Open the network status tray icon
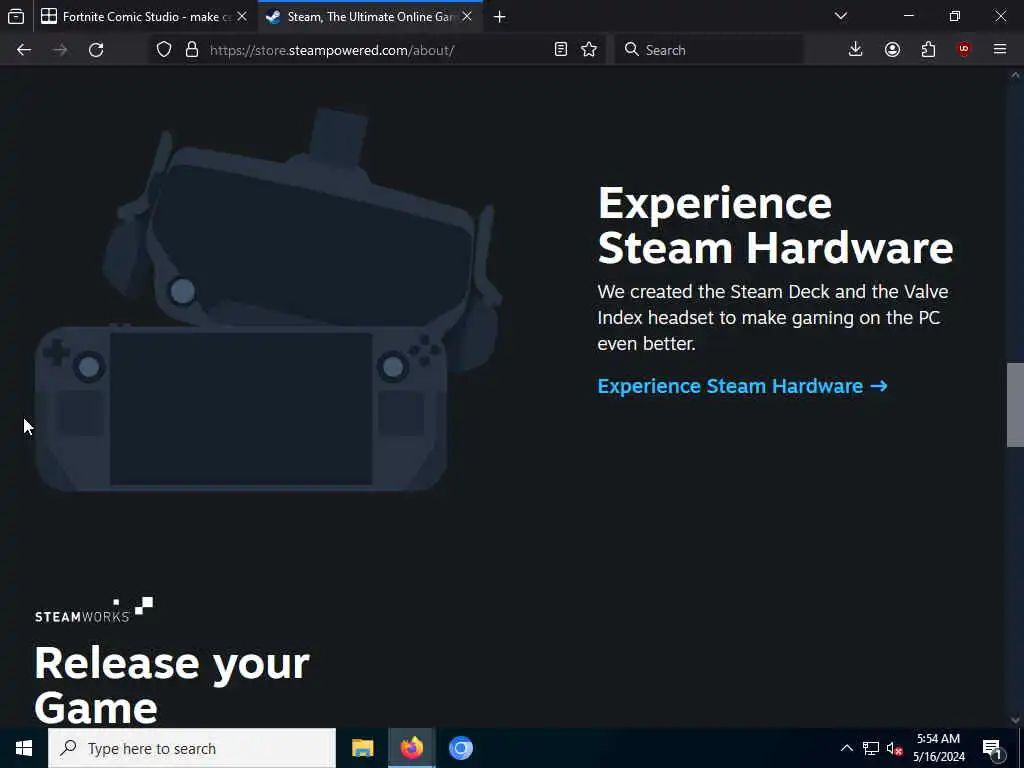1024x768 pixels. click(x=871, y=748)
